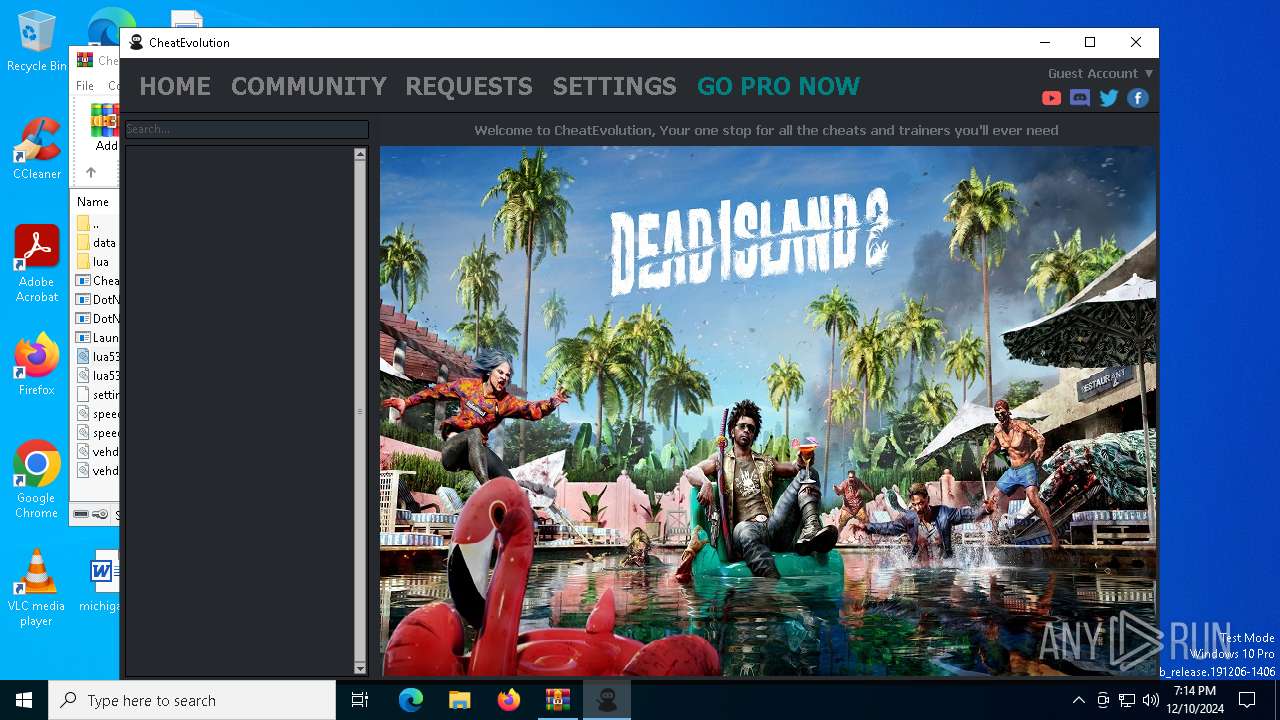Expand the Guest Account dropdown
1280x720 pixels.
pyautogui.click(x=1100, y=73)
